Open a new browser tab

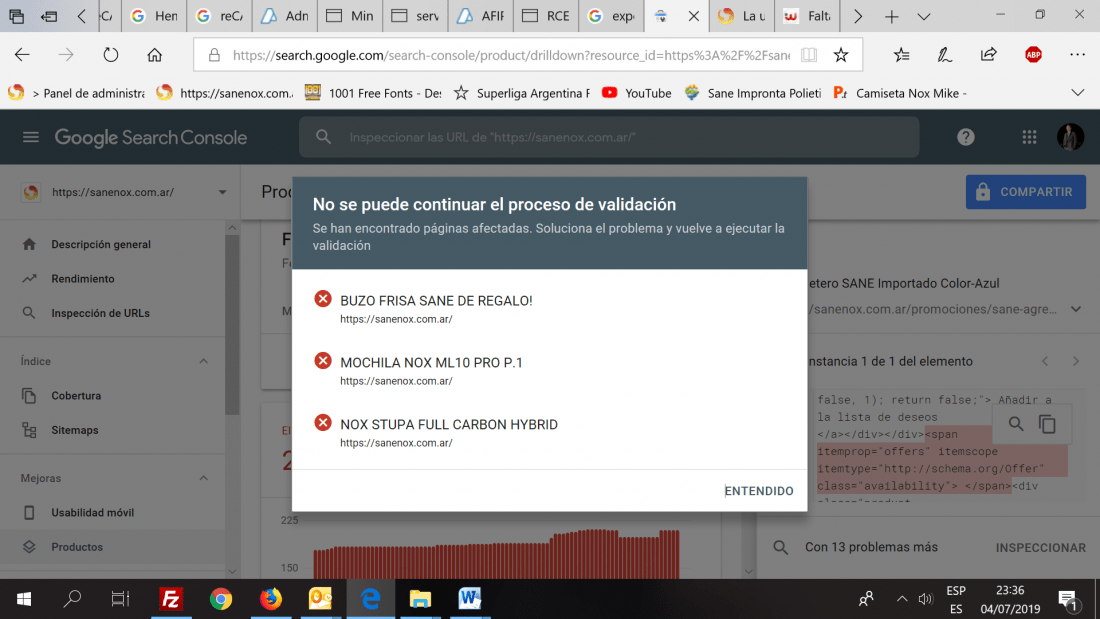[891, 16]
